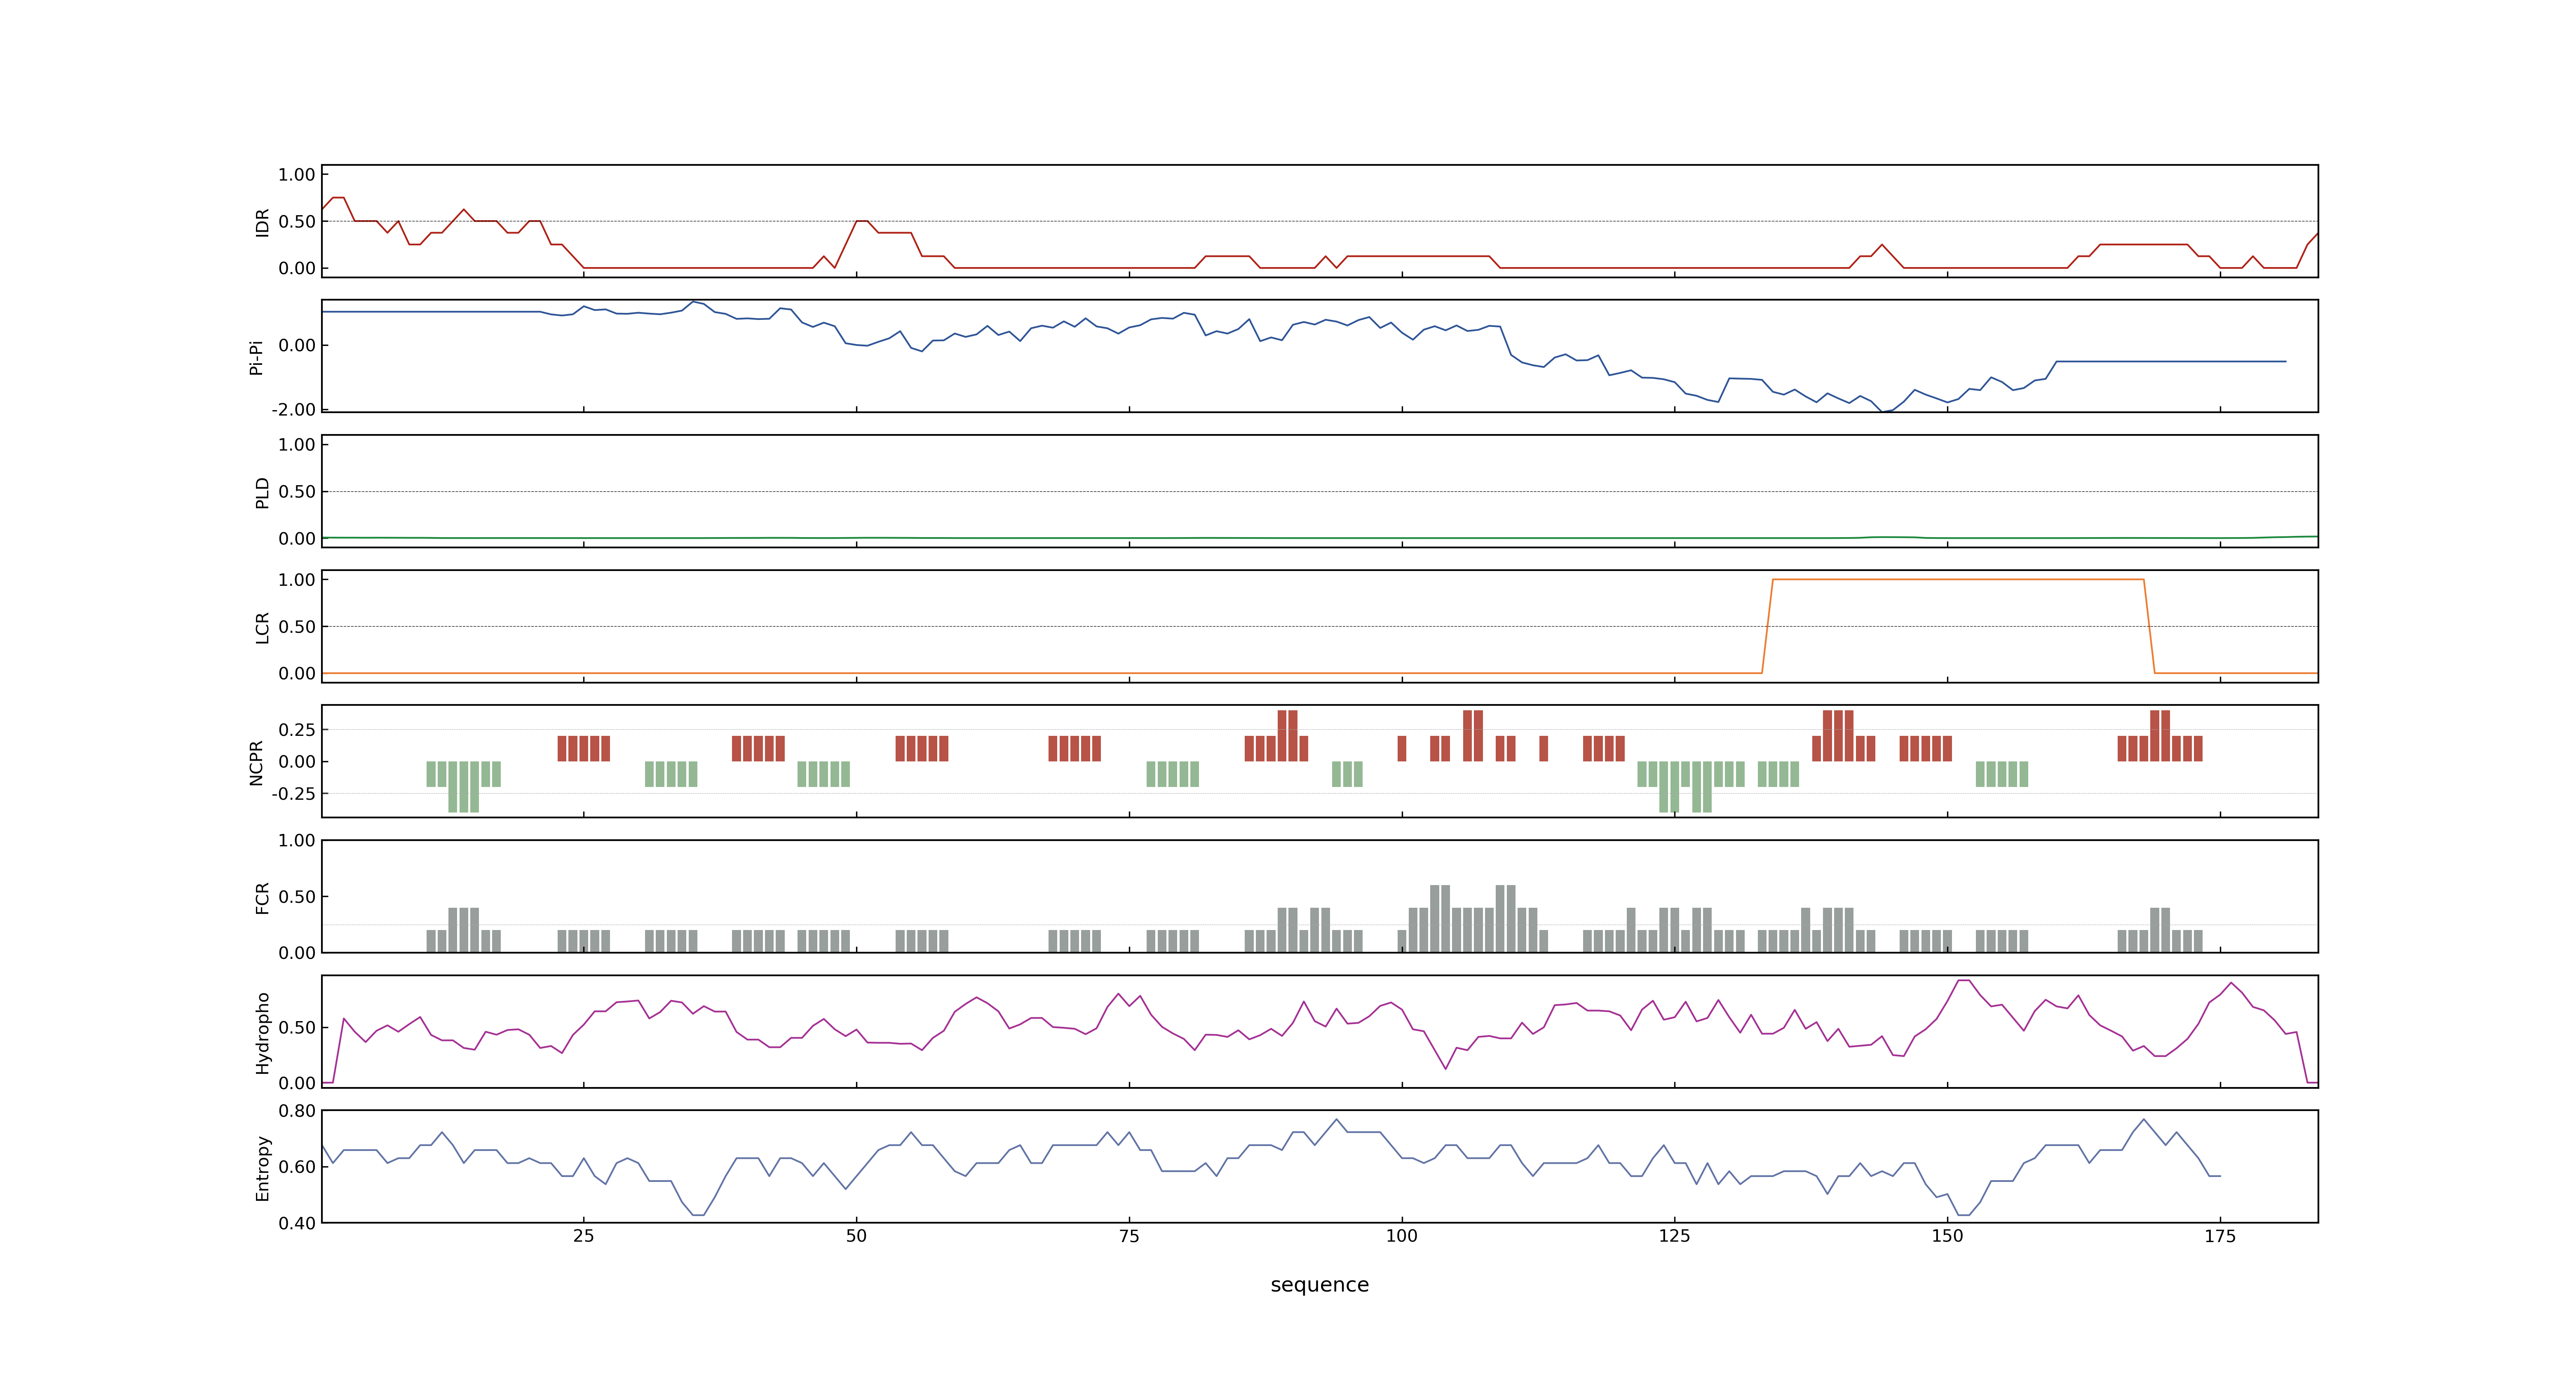Click the -0.25 tick on NCPR axis
The image size is (2576, 1374).
[x=293, y=793]
